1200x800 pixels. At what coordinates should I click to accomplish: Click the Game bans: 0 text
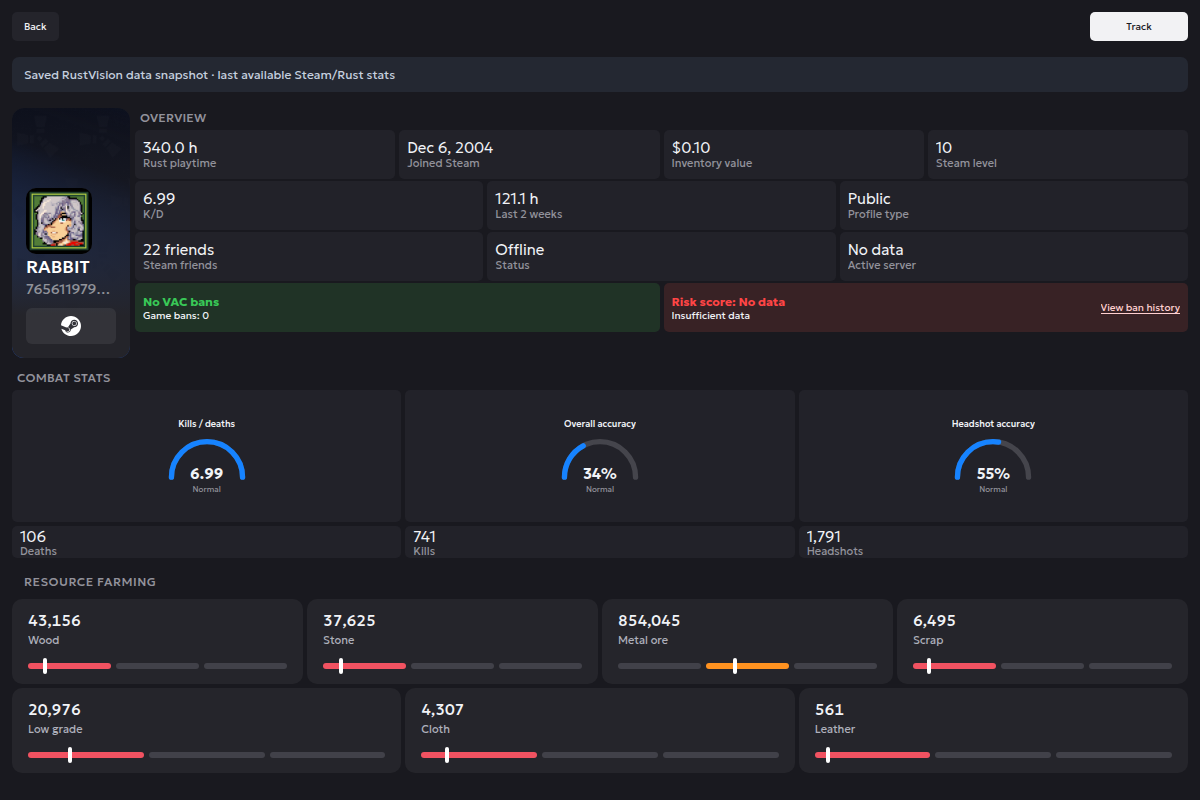tap(176, 316)
